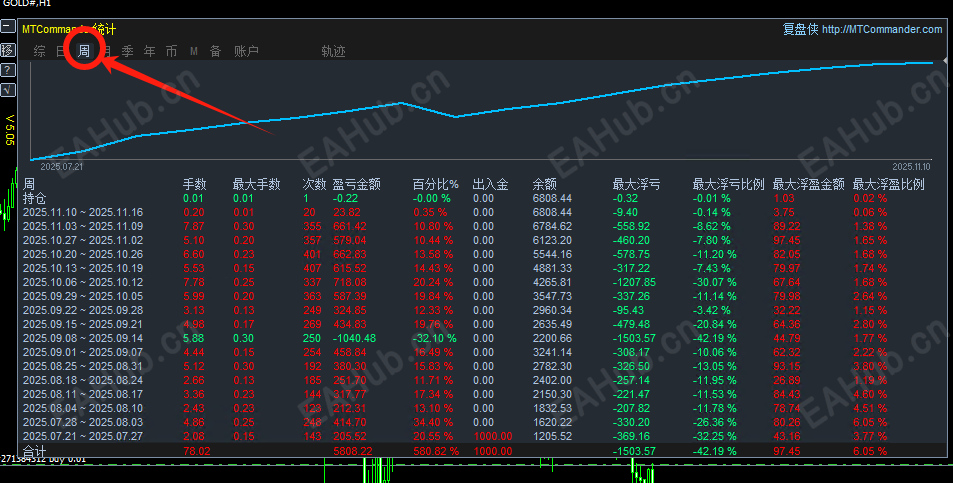
Task: Select week row 2025.09.08 ~ 2025.09.14
Action: pyautogui.click(x=83, y=338)
